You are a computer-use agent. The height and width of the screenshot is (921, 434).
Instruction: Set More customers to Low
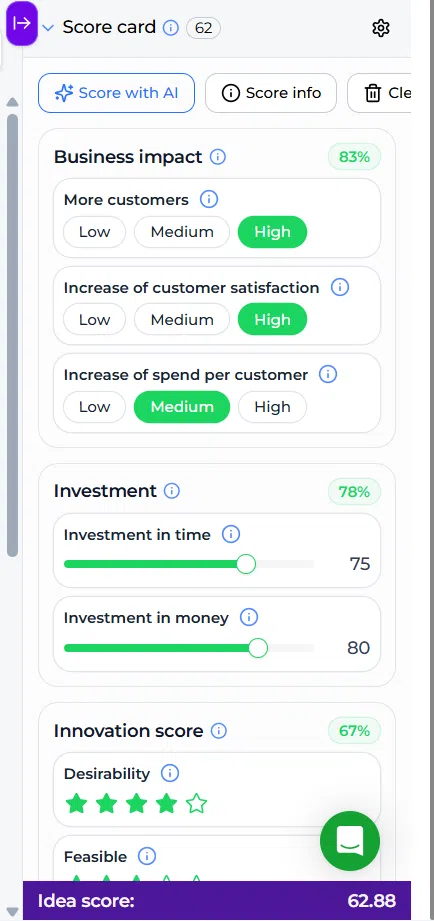pyautogui.click(x=95, y=232)
